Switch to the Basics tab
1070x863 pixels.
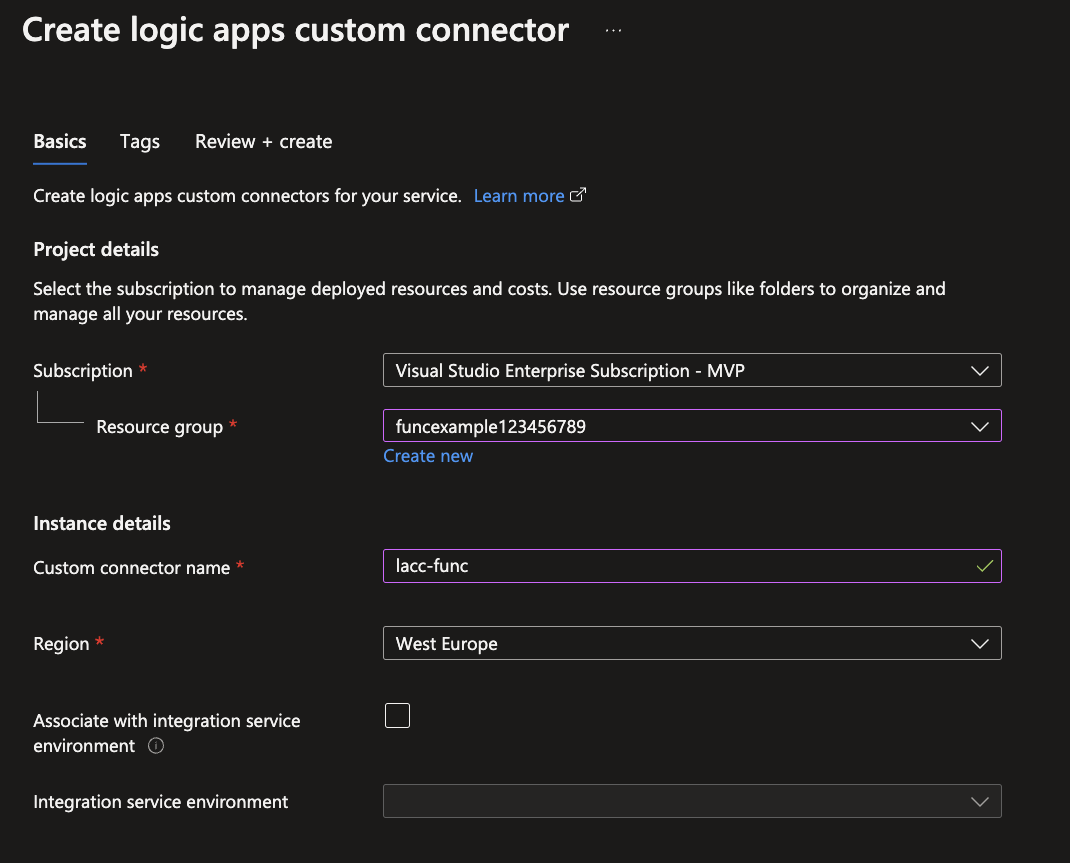[60, 142]
